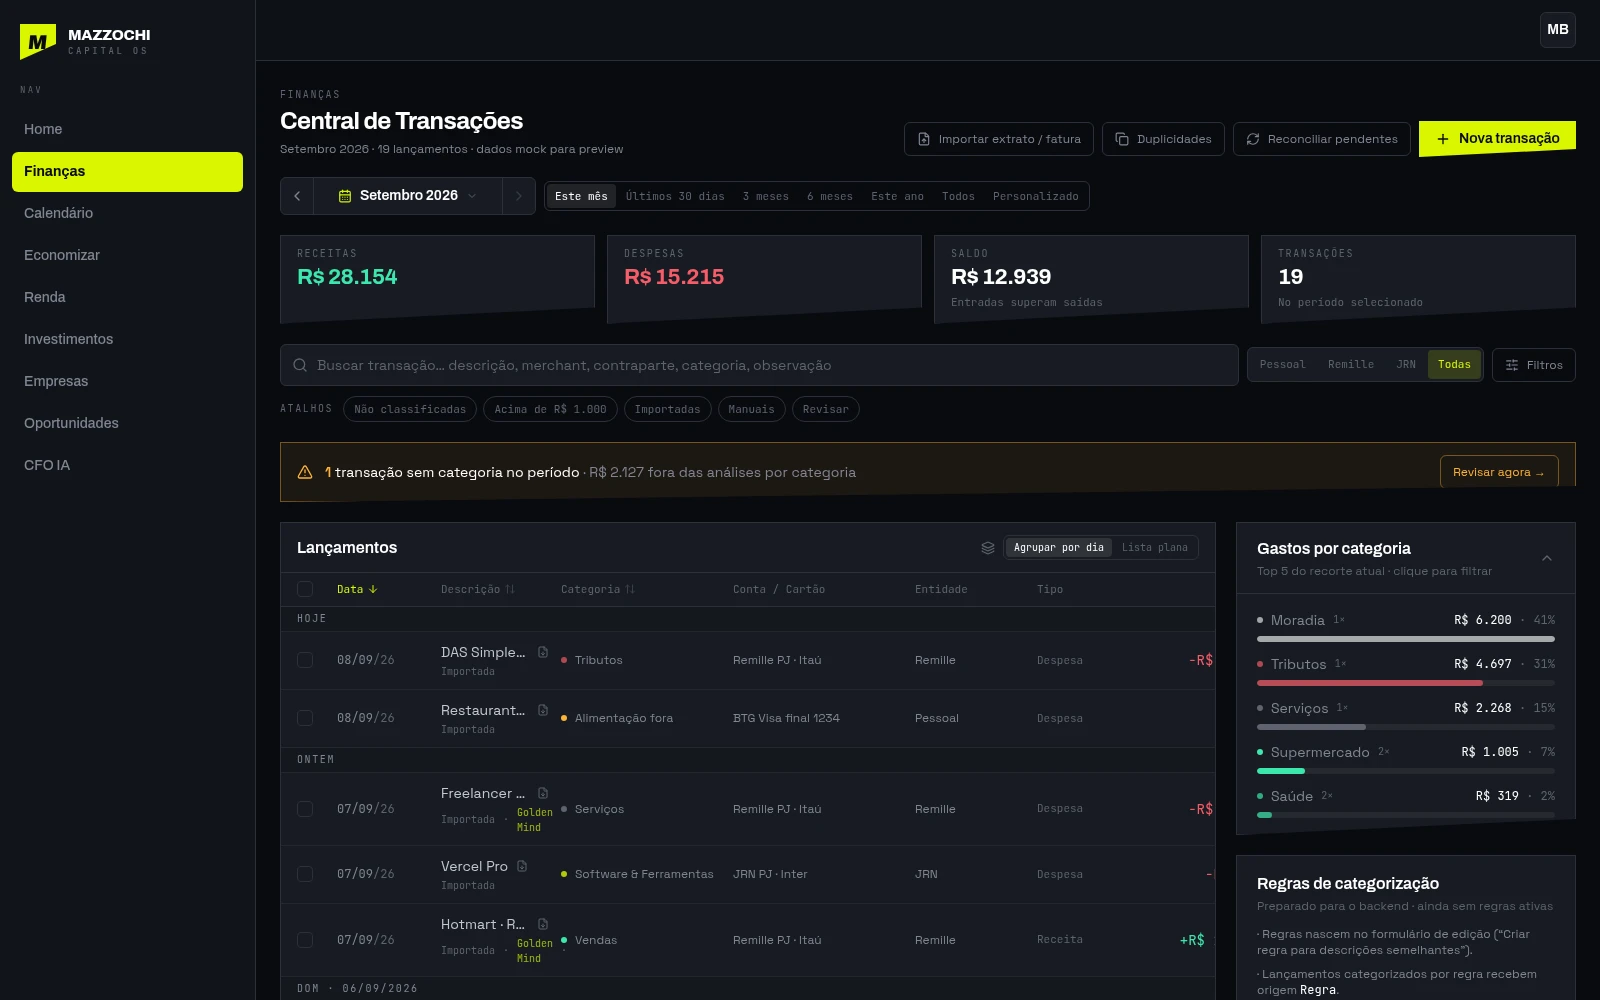Click document icon on Vercel Pro row
This screenshot has height=1000, width=1600.
522,866
